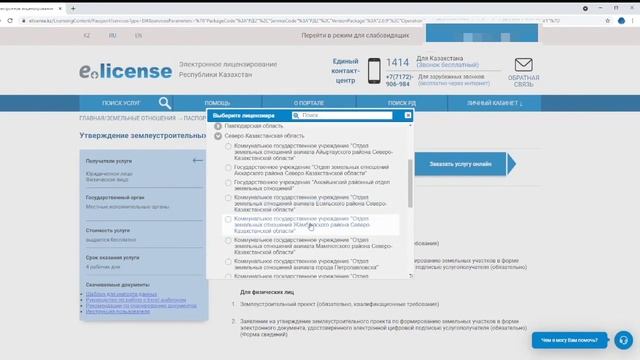
Task: Open the О портале menu
Action: point(309,103)
